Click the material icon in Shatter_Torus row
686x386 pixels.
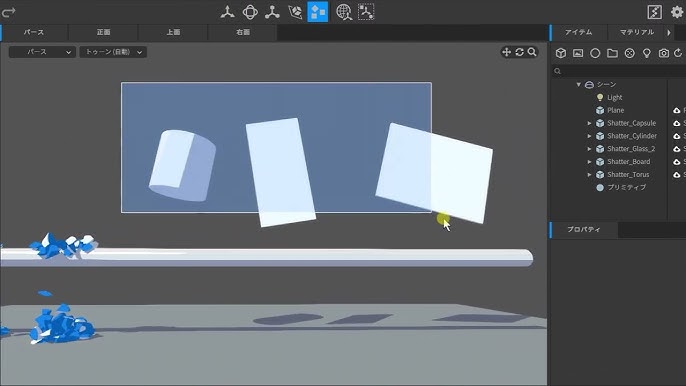pyautogui.click(x=677, y=175)
